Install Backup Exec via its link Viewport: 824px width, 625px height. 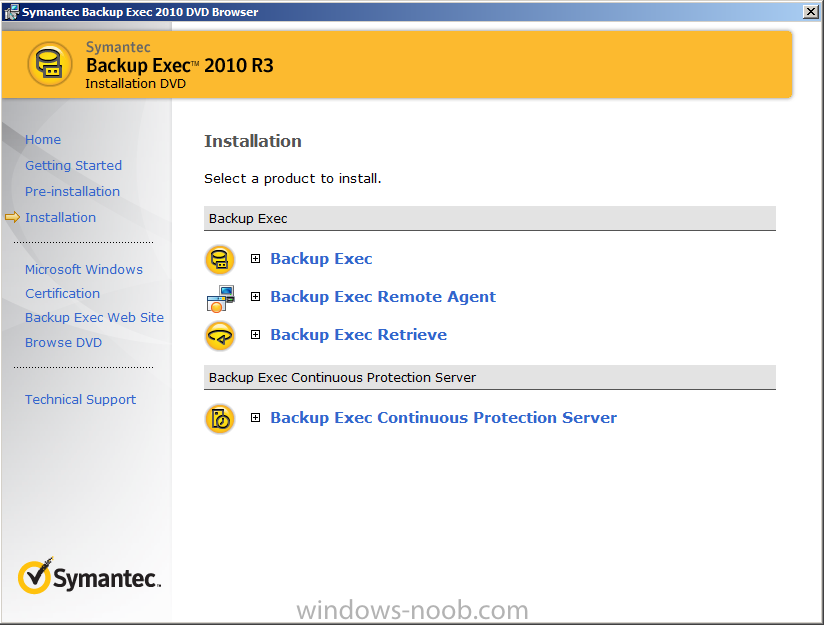(321, 259)
